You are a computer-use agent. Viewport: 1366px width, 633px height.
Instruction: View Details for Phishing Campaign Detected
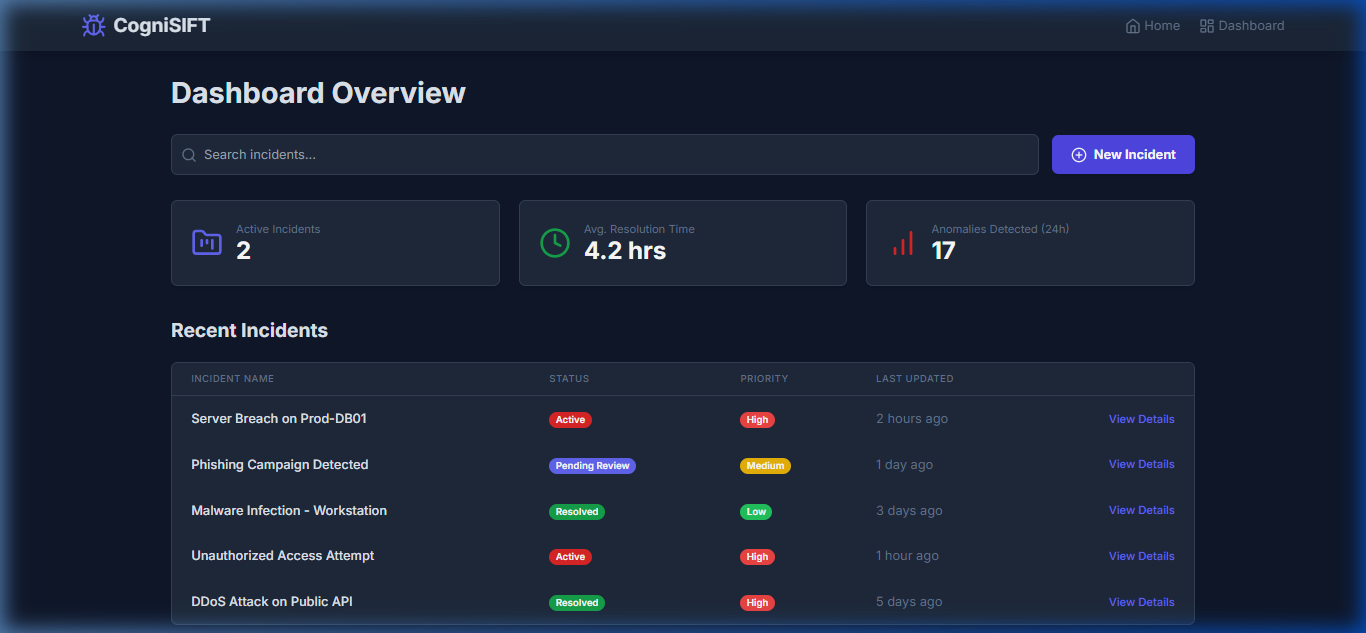1142,464
